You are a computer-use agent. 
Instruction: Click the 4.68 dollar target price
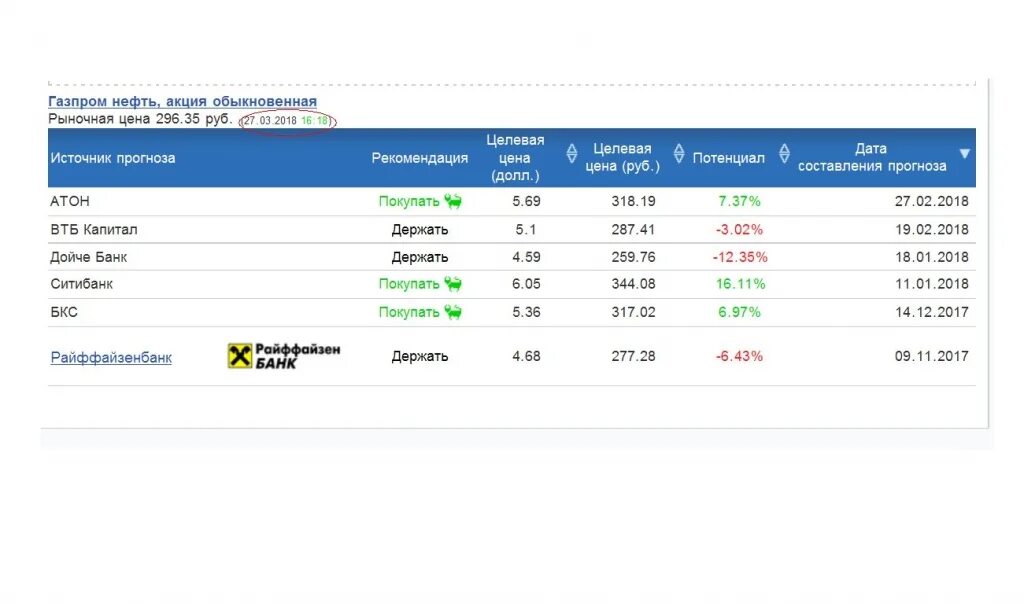(x=526, y=357)
